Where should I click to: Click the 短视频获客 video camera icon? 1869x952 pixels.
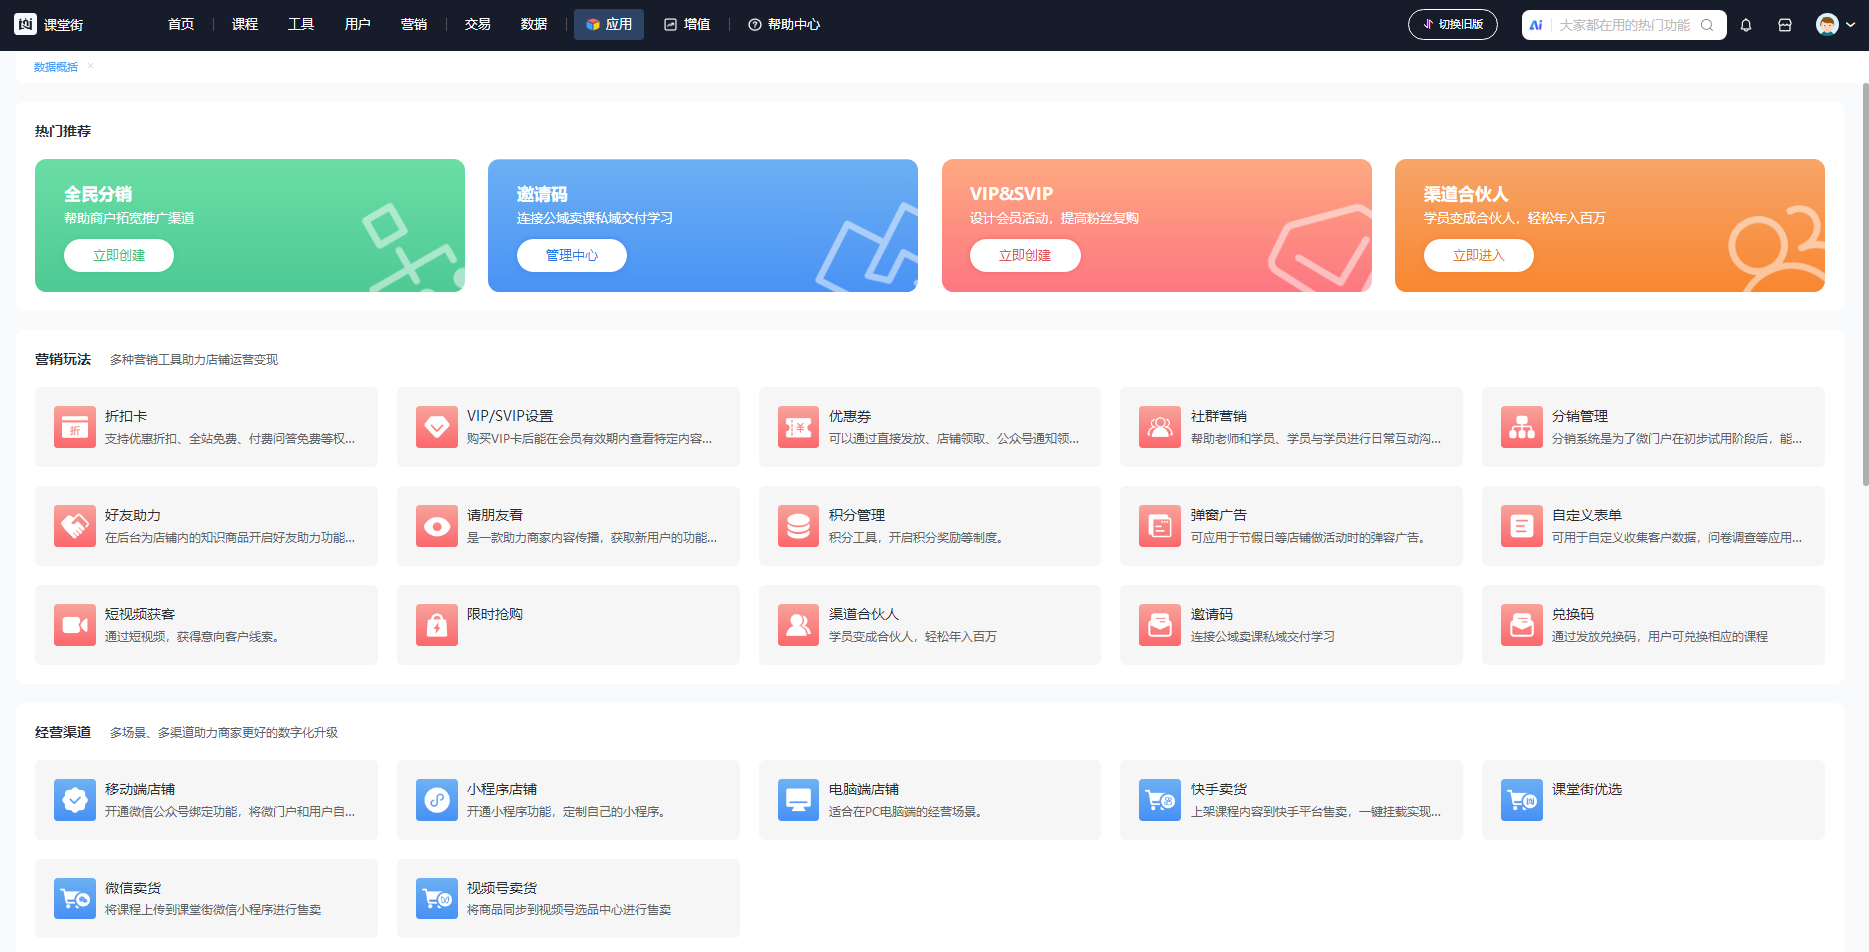pos(75,625)
